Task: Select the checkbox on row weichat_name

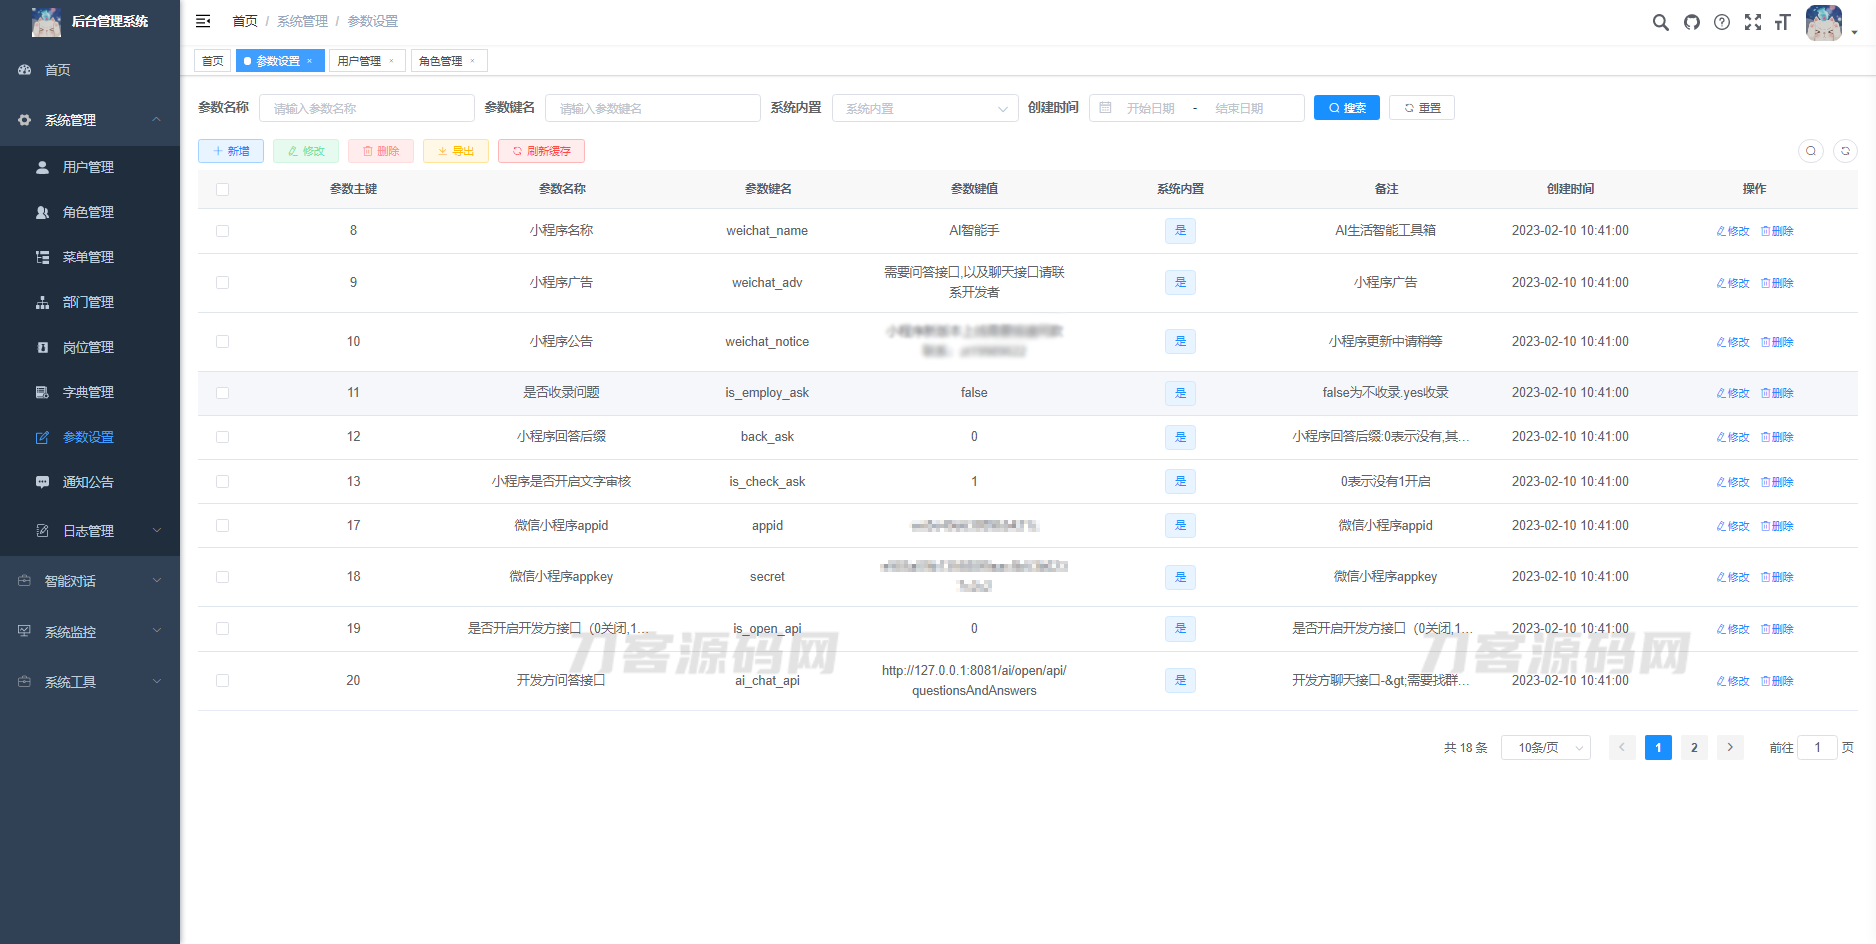Action: tap(222, 230)
